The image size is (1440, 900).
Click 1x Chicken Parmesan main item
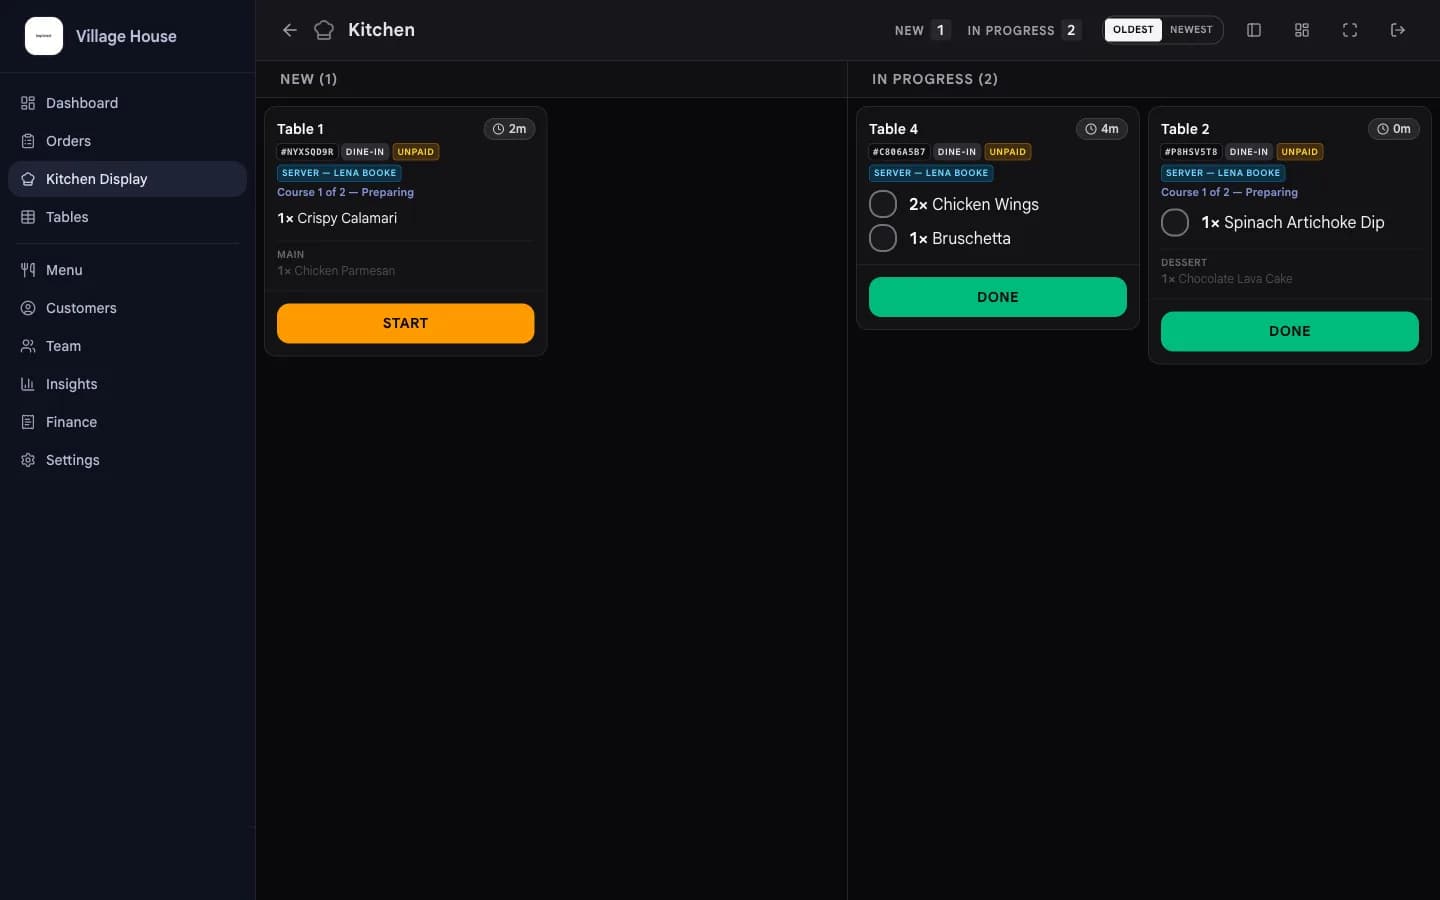(336, 271)
